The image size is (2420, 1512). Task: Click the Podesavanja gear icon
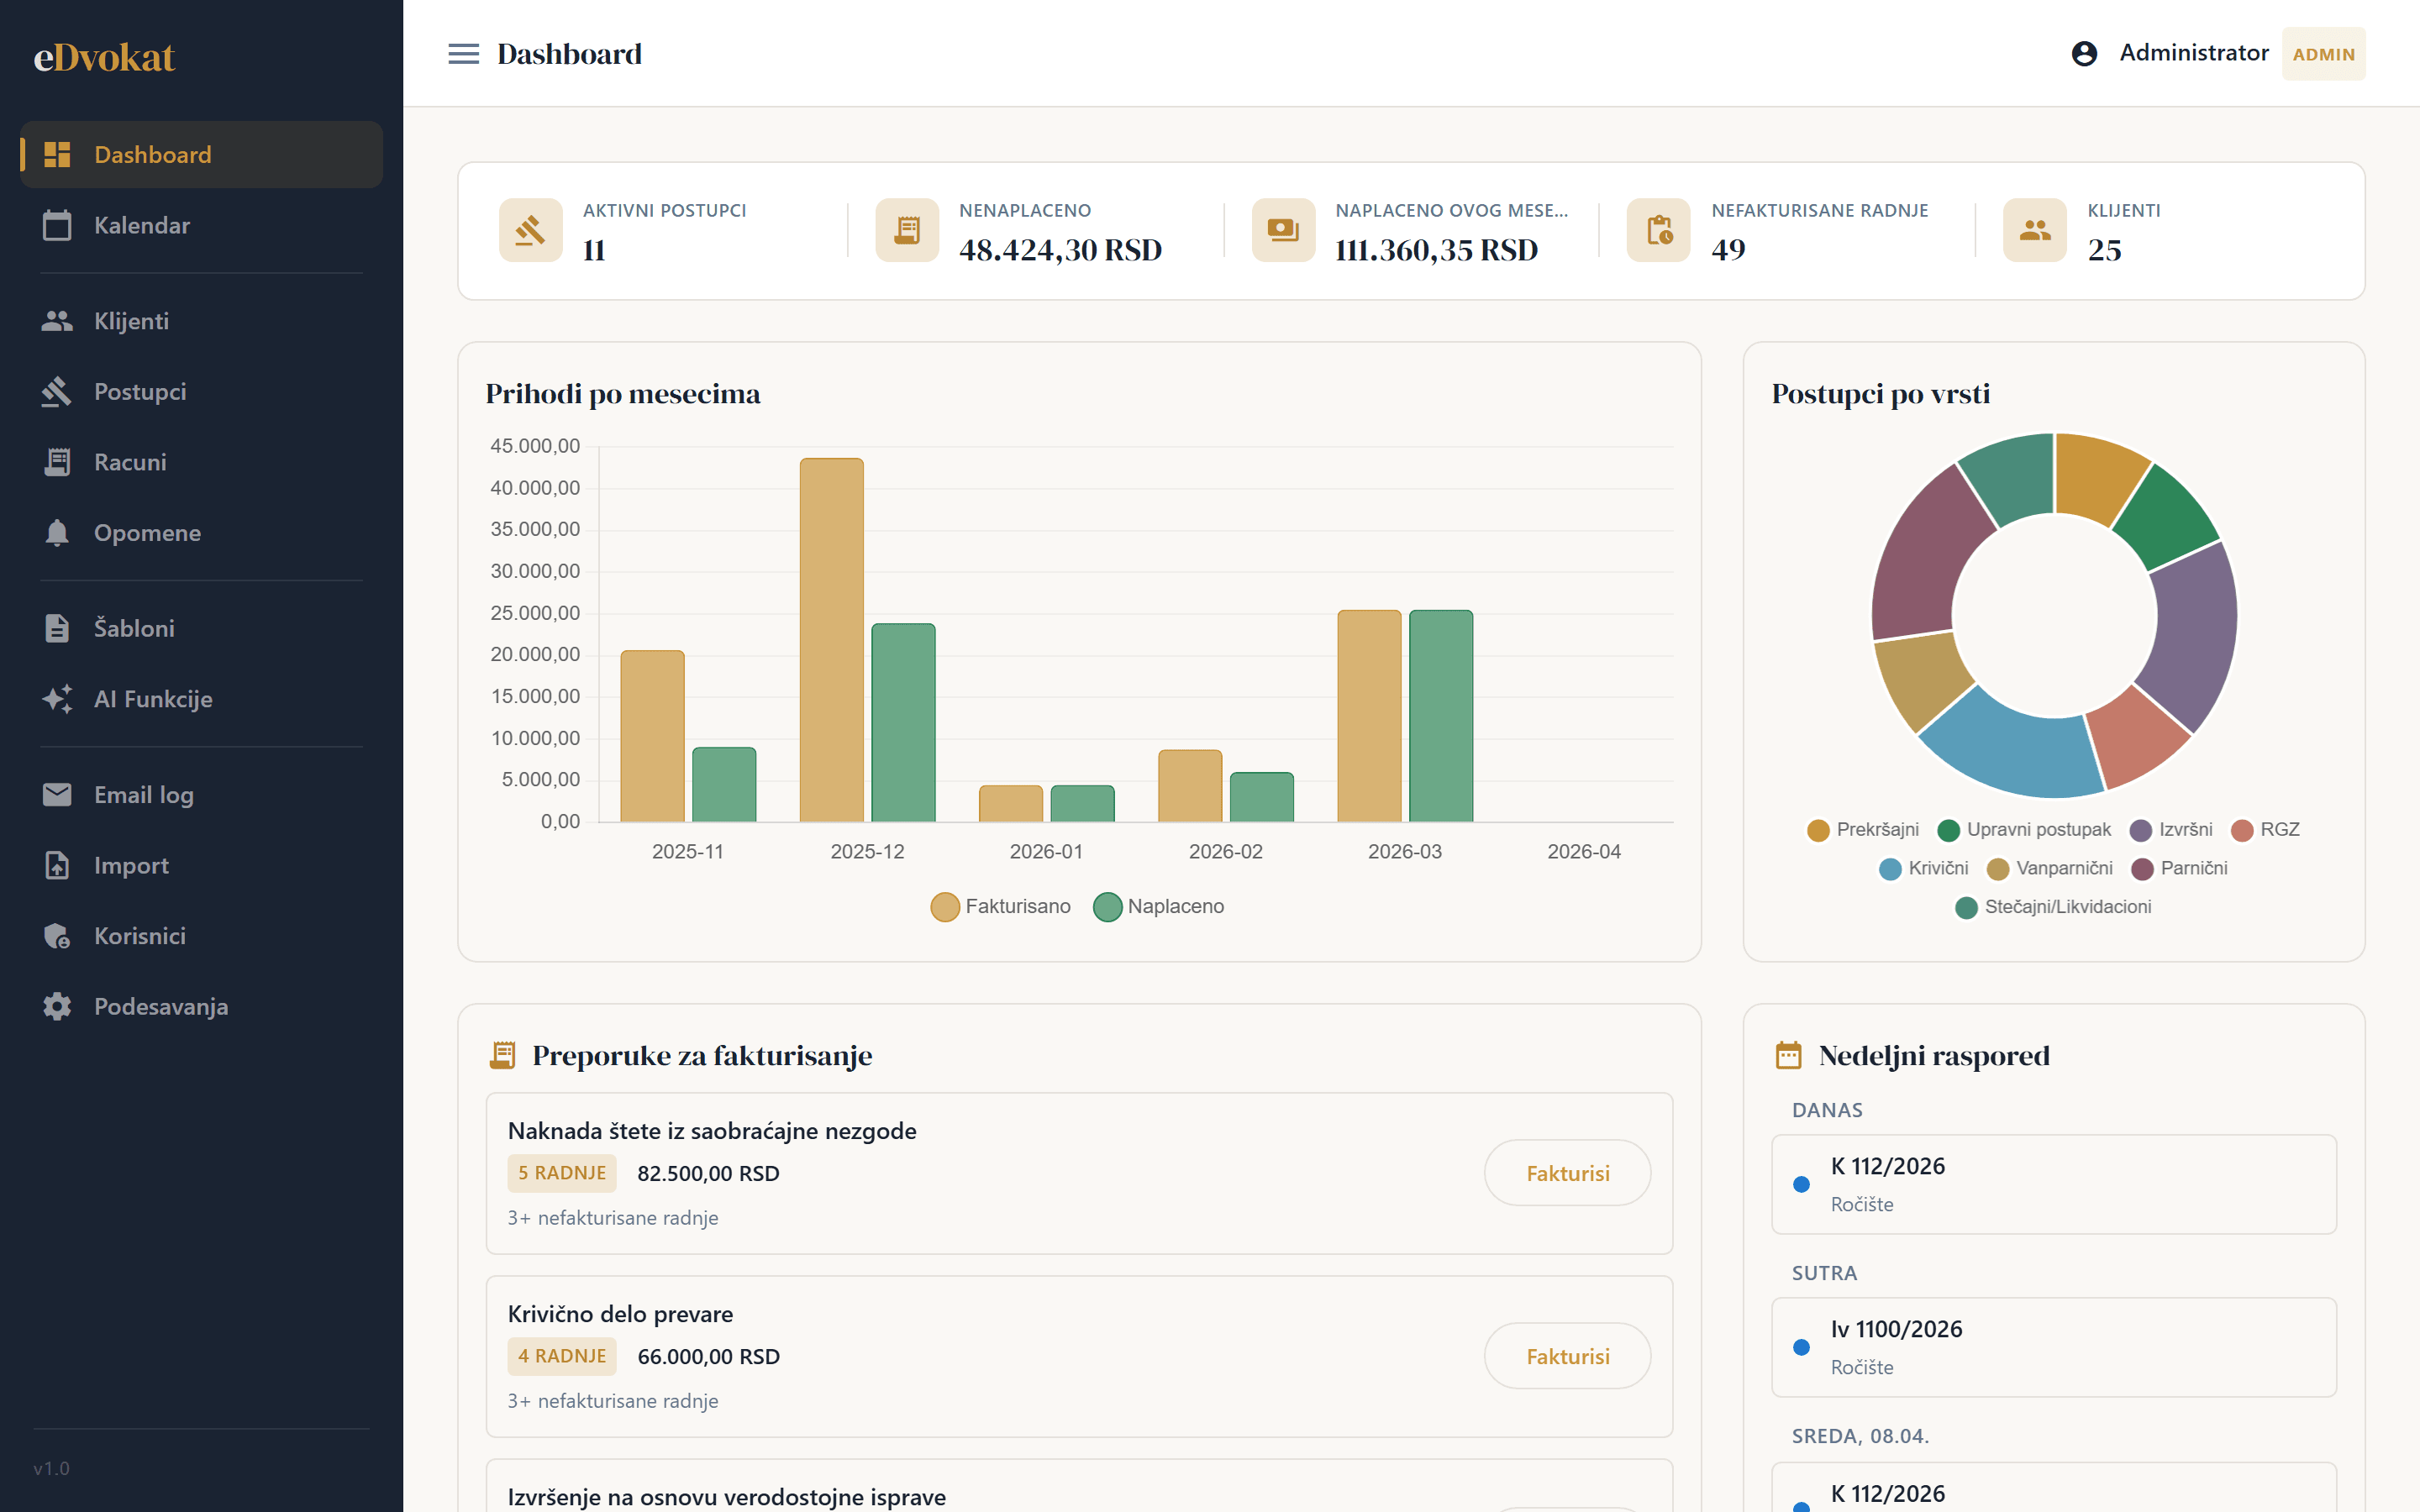pyautogui.click(x=57, y=1006)
